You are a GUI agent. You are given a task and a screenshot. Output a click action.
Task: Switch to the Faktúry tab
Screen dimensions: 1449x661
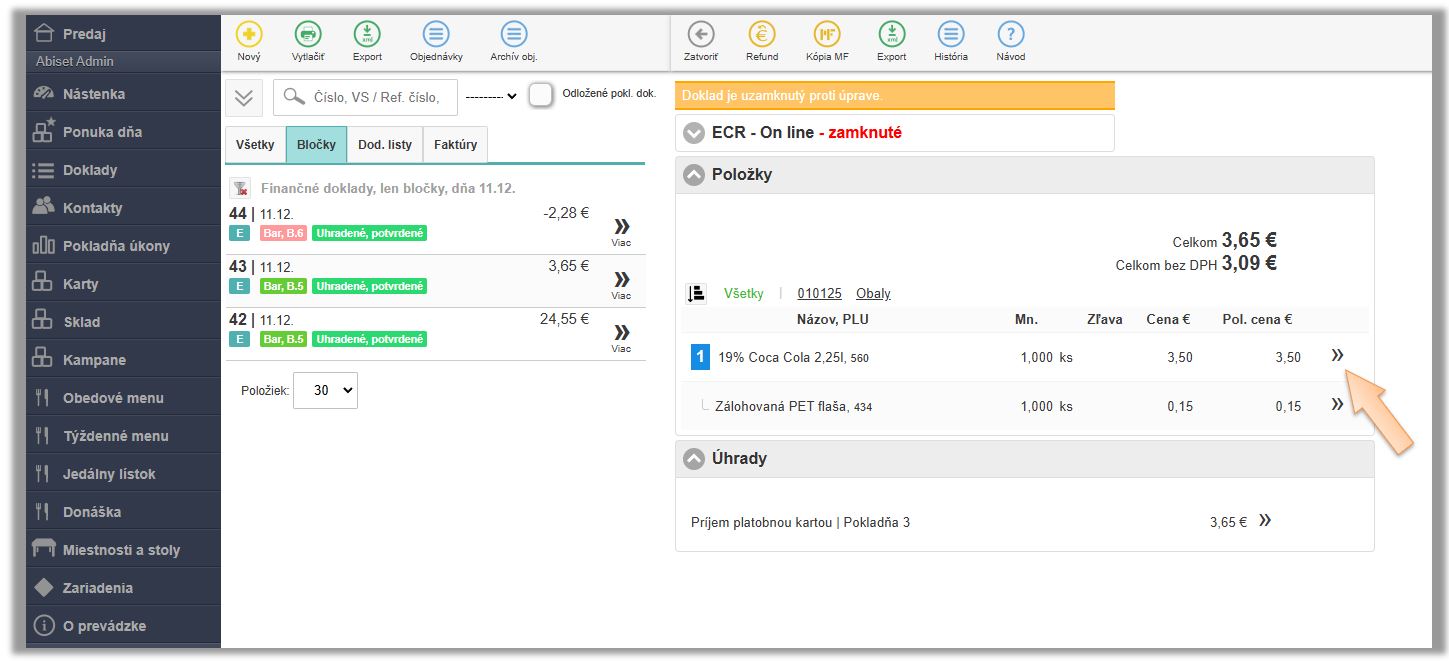pyautogui.click(x=455, y=145)
